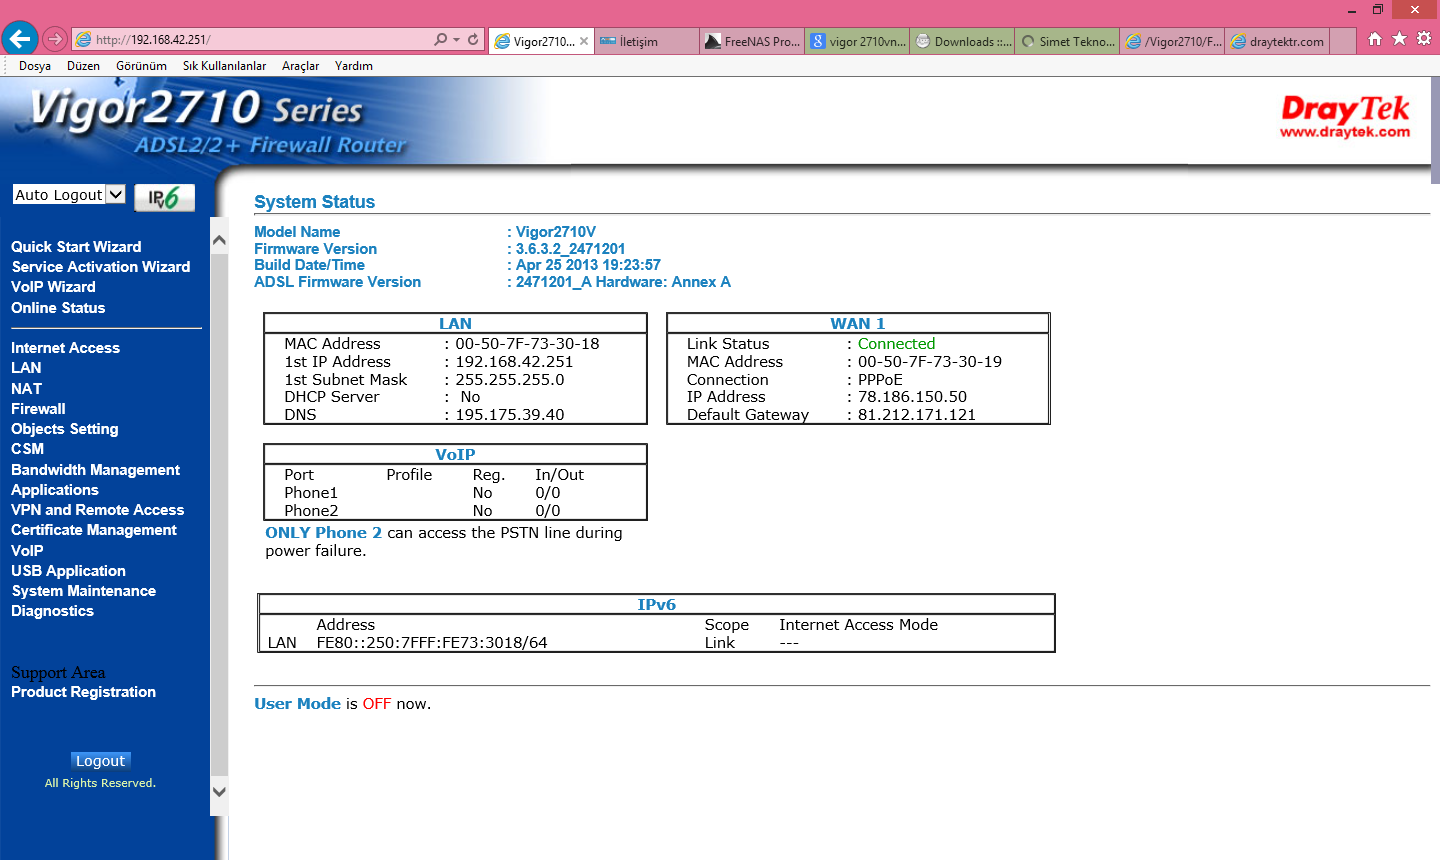
Task: Open the Quick Start Wizard link
Action: coord(76,247)
